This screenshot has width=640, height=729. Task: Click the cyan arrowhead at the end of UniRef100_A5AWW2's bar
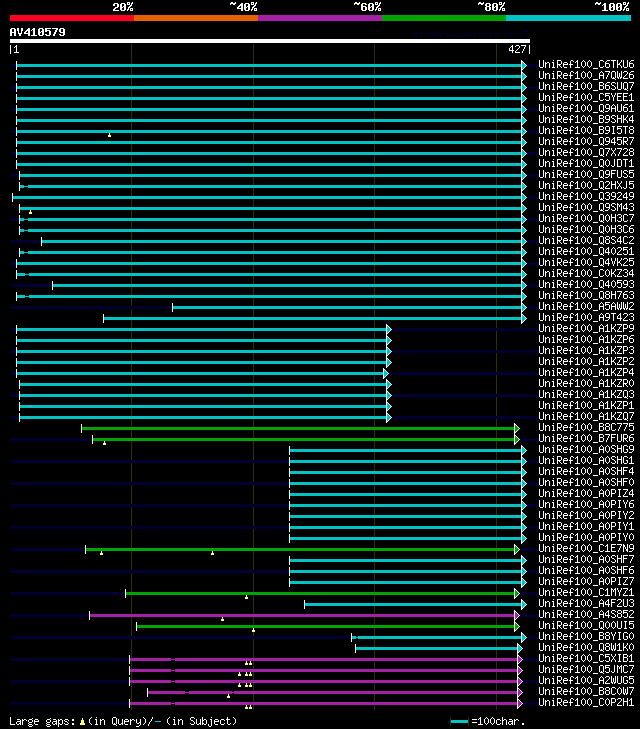pyautogui.click(x=524, y=307)
